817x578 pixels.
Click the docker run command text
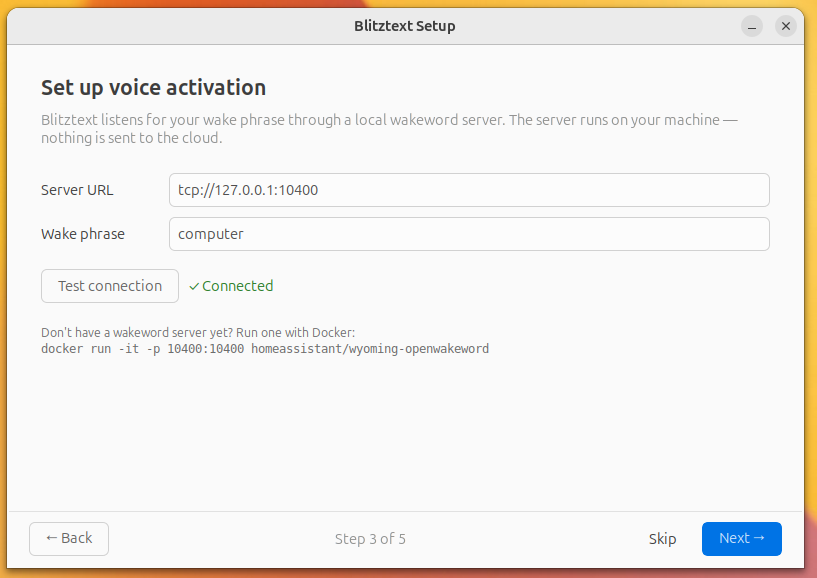[x=265, y=349]
